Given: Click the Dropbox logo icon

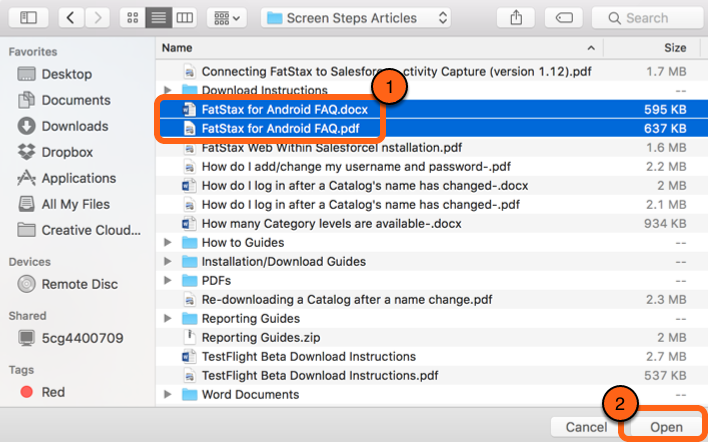Looking at the screenshot, I should [x=26, y=152].
